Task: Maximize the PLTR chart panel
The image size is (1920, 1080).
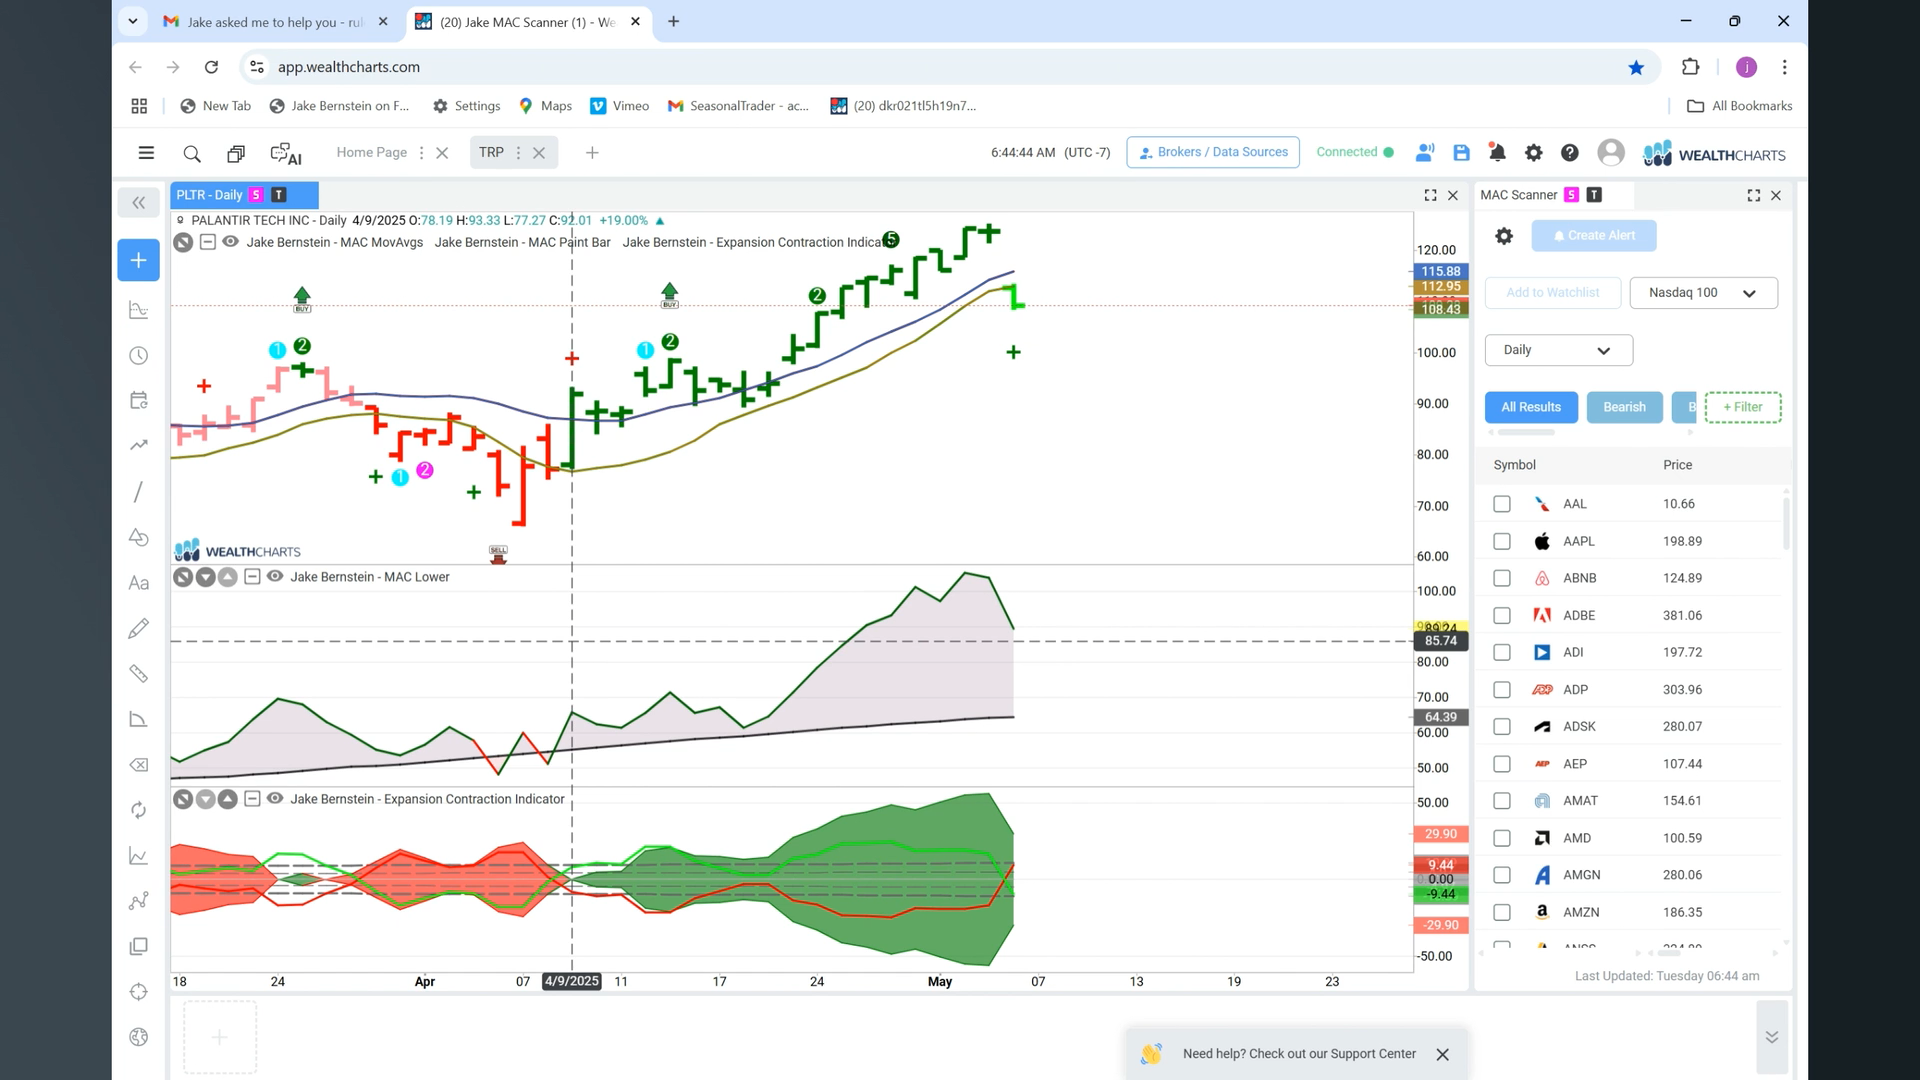Action: pos(1430,196)
